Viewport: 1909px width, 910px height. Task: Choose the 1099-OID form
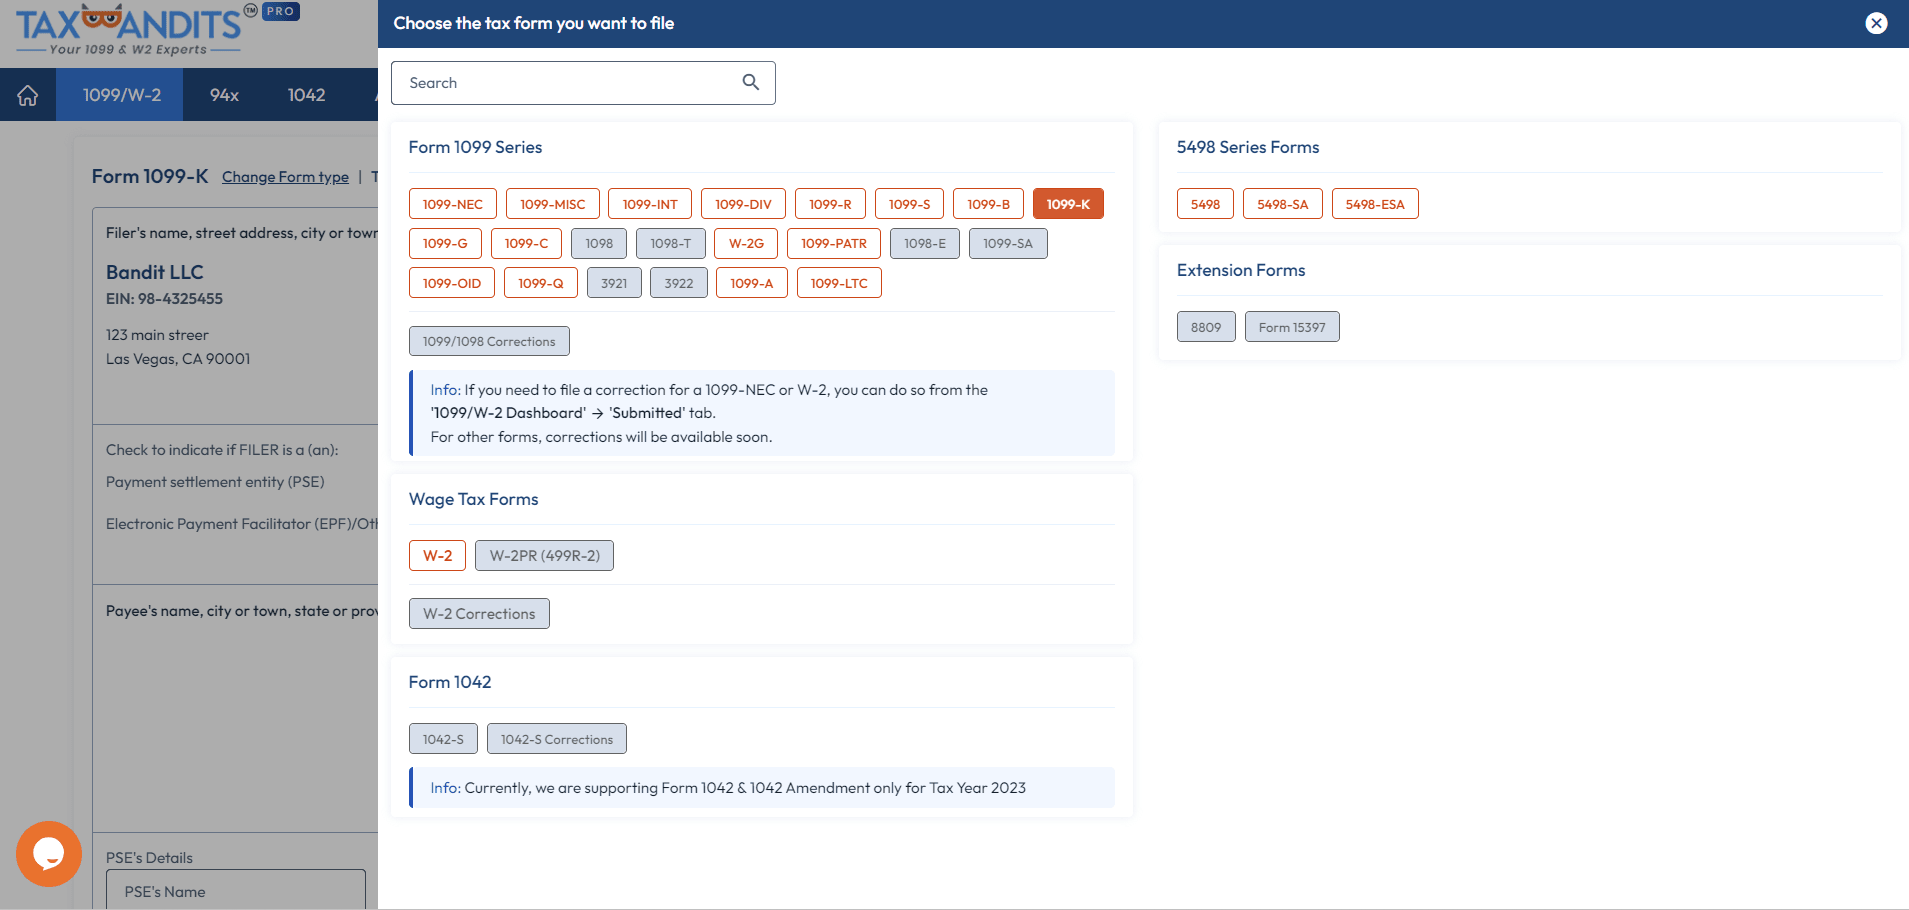452,283
